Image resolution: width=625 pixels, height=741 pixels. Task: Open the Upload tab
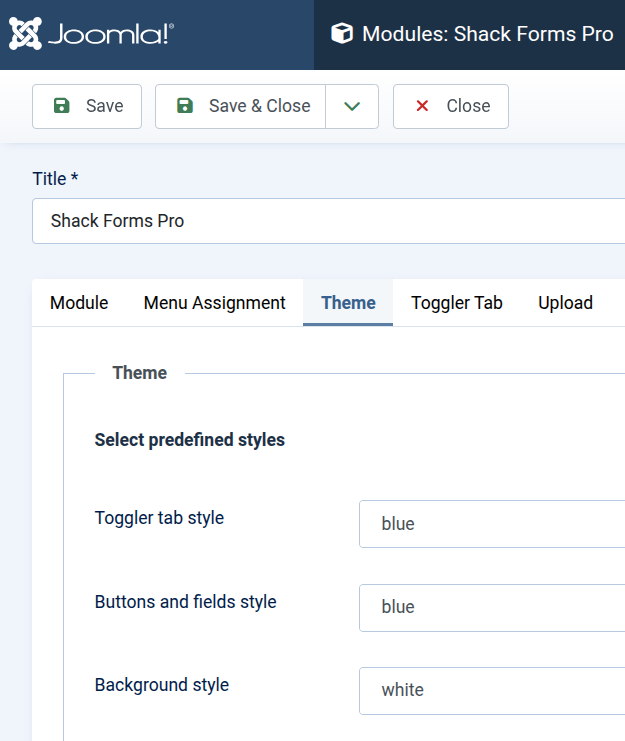[565, 303]
